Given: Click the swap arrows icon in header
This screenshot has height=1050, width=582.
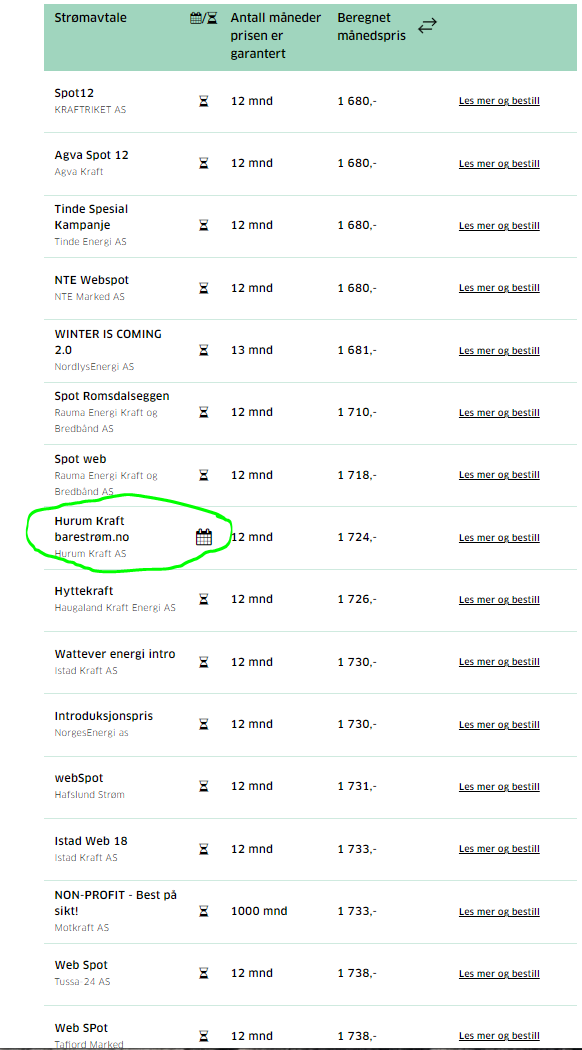Looking at the screenshot, I should (x=427, y=26).
